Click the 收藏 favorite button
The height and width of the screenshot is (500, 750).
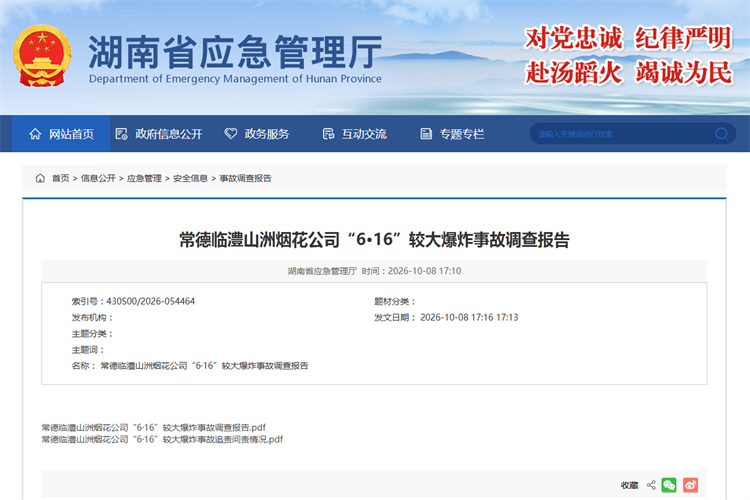click(x=629, y=485)
